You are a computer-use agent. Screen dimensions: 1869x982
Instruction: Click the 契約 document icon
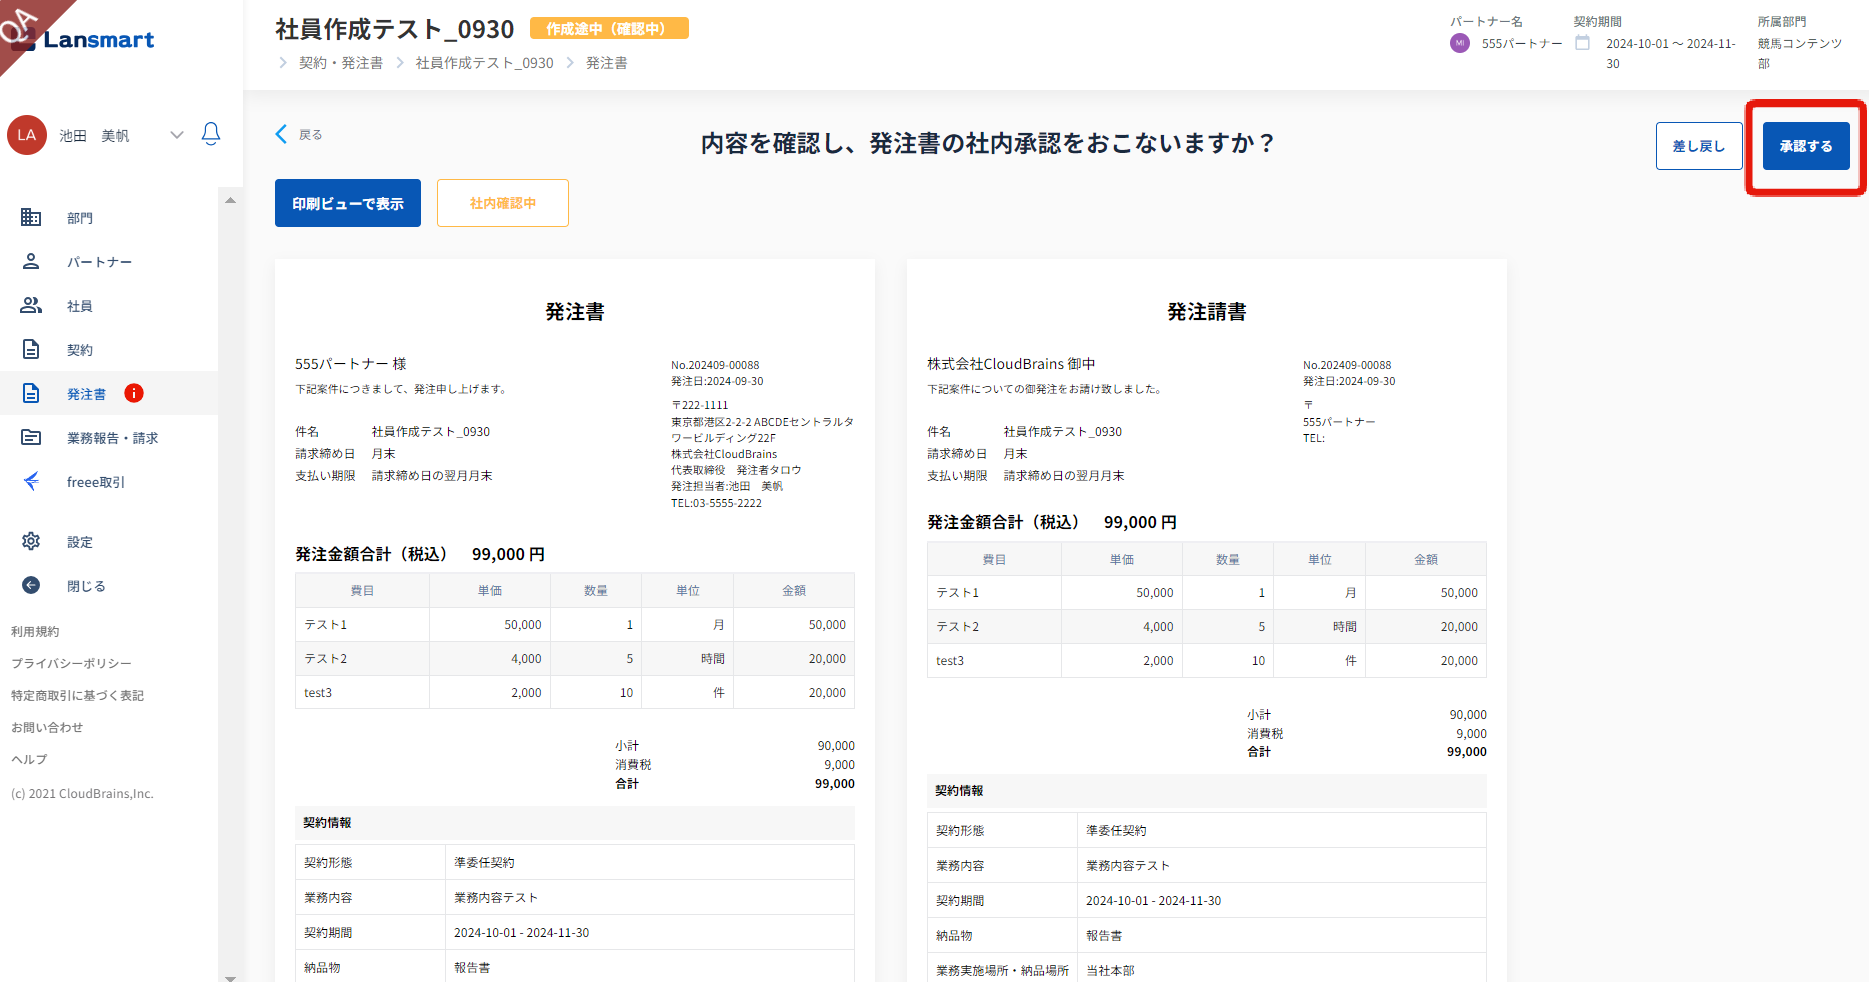pos(31,349)
